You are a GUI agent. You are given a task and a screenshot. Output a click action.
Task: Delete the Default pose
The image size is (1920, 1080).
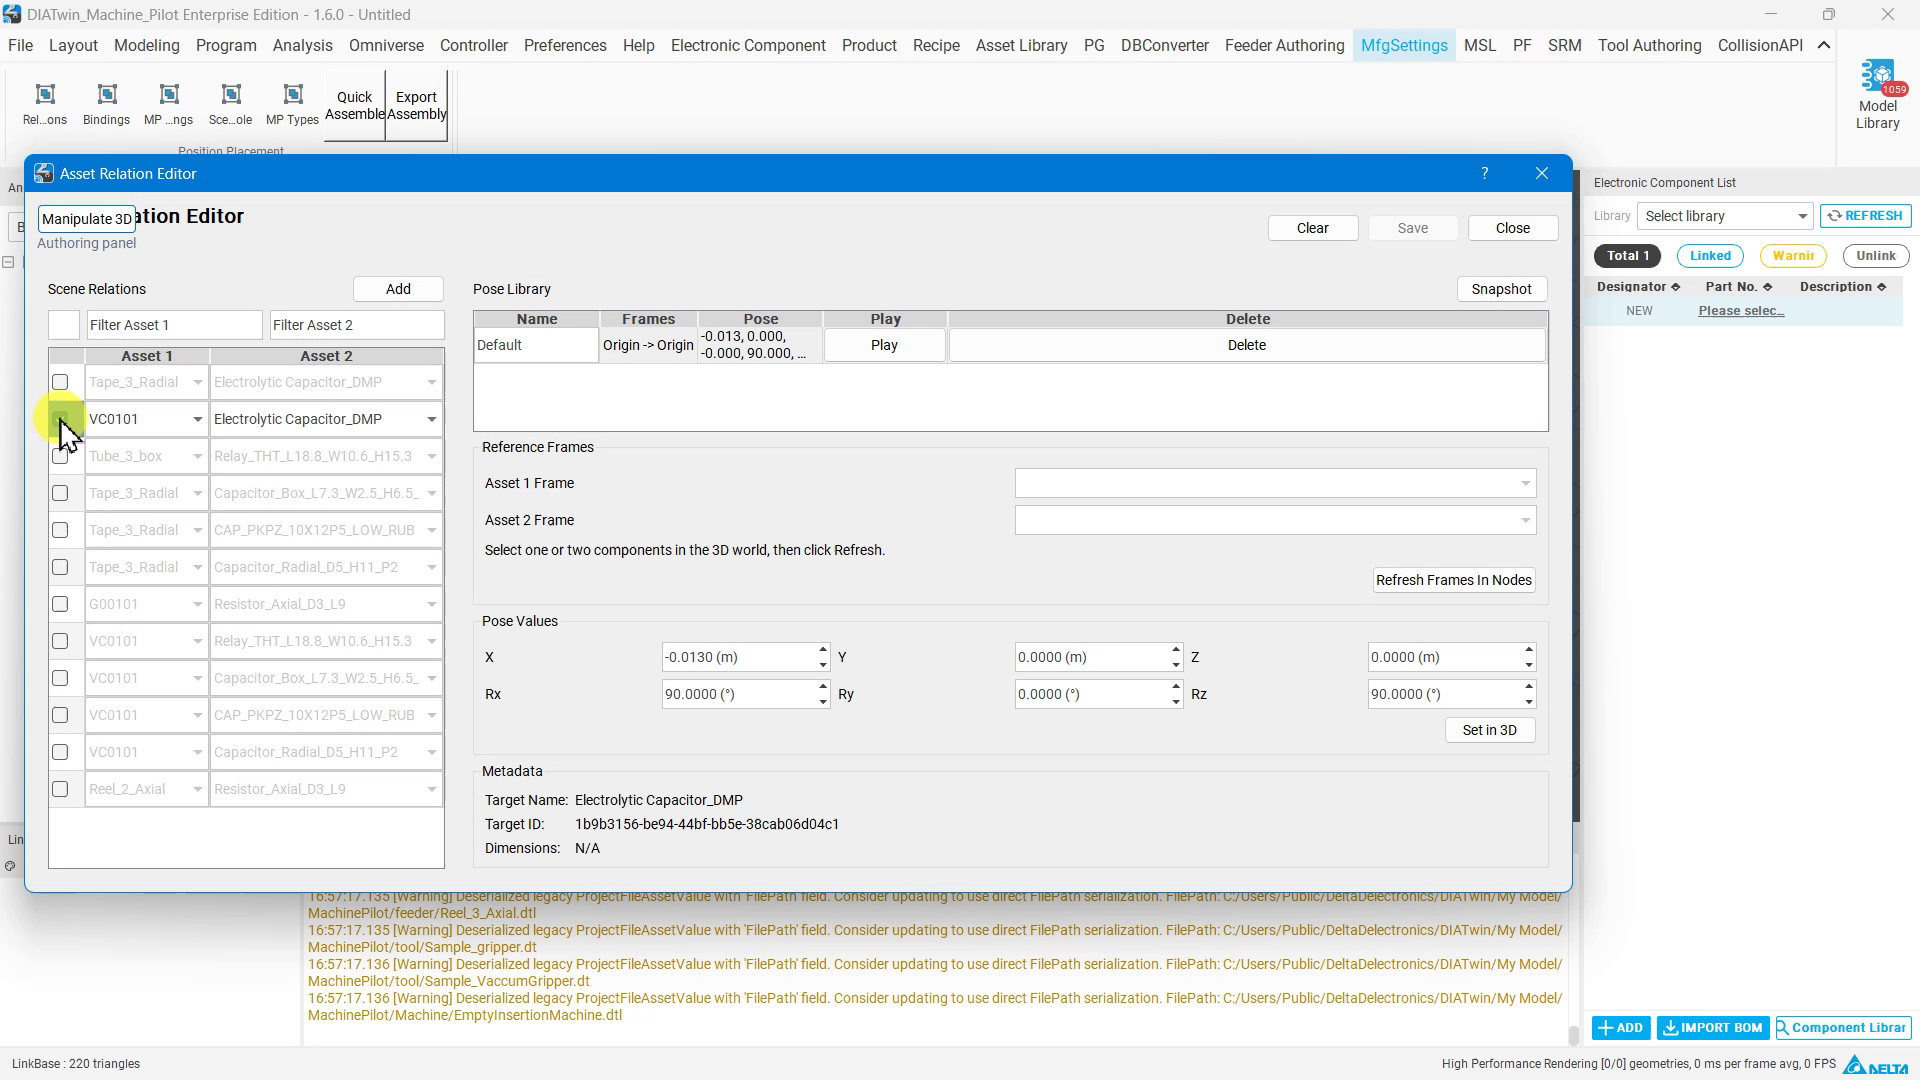(1247, 345)
